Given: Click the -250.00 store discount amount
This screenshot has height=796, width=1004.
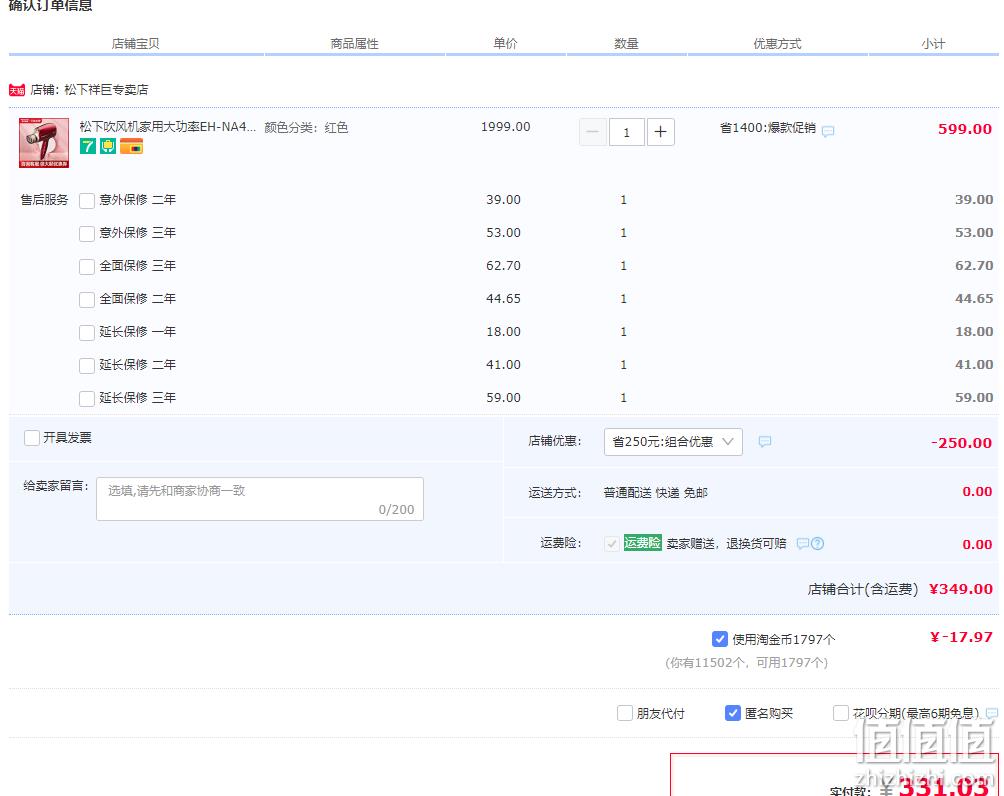Looking at the screenshot, I should (962, 443).
